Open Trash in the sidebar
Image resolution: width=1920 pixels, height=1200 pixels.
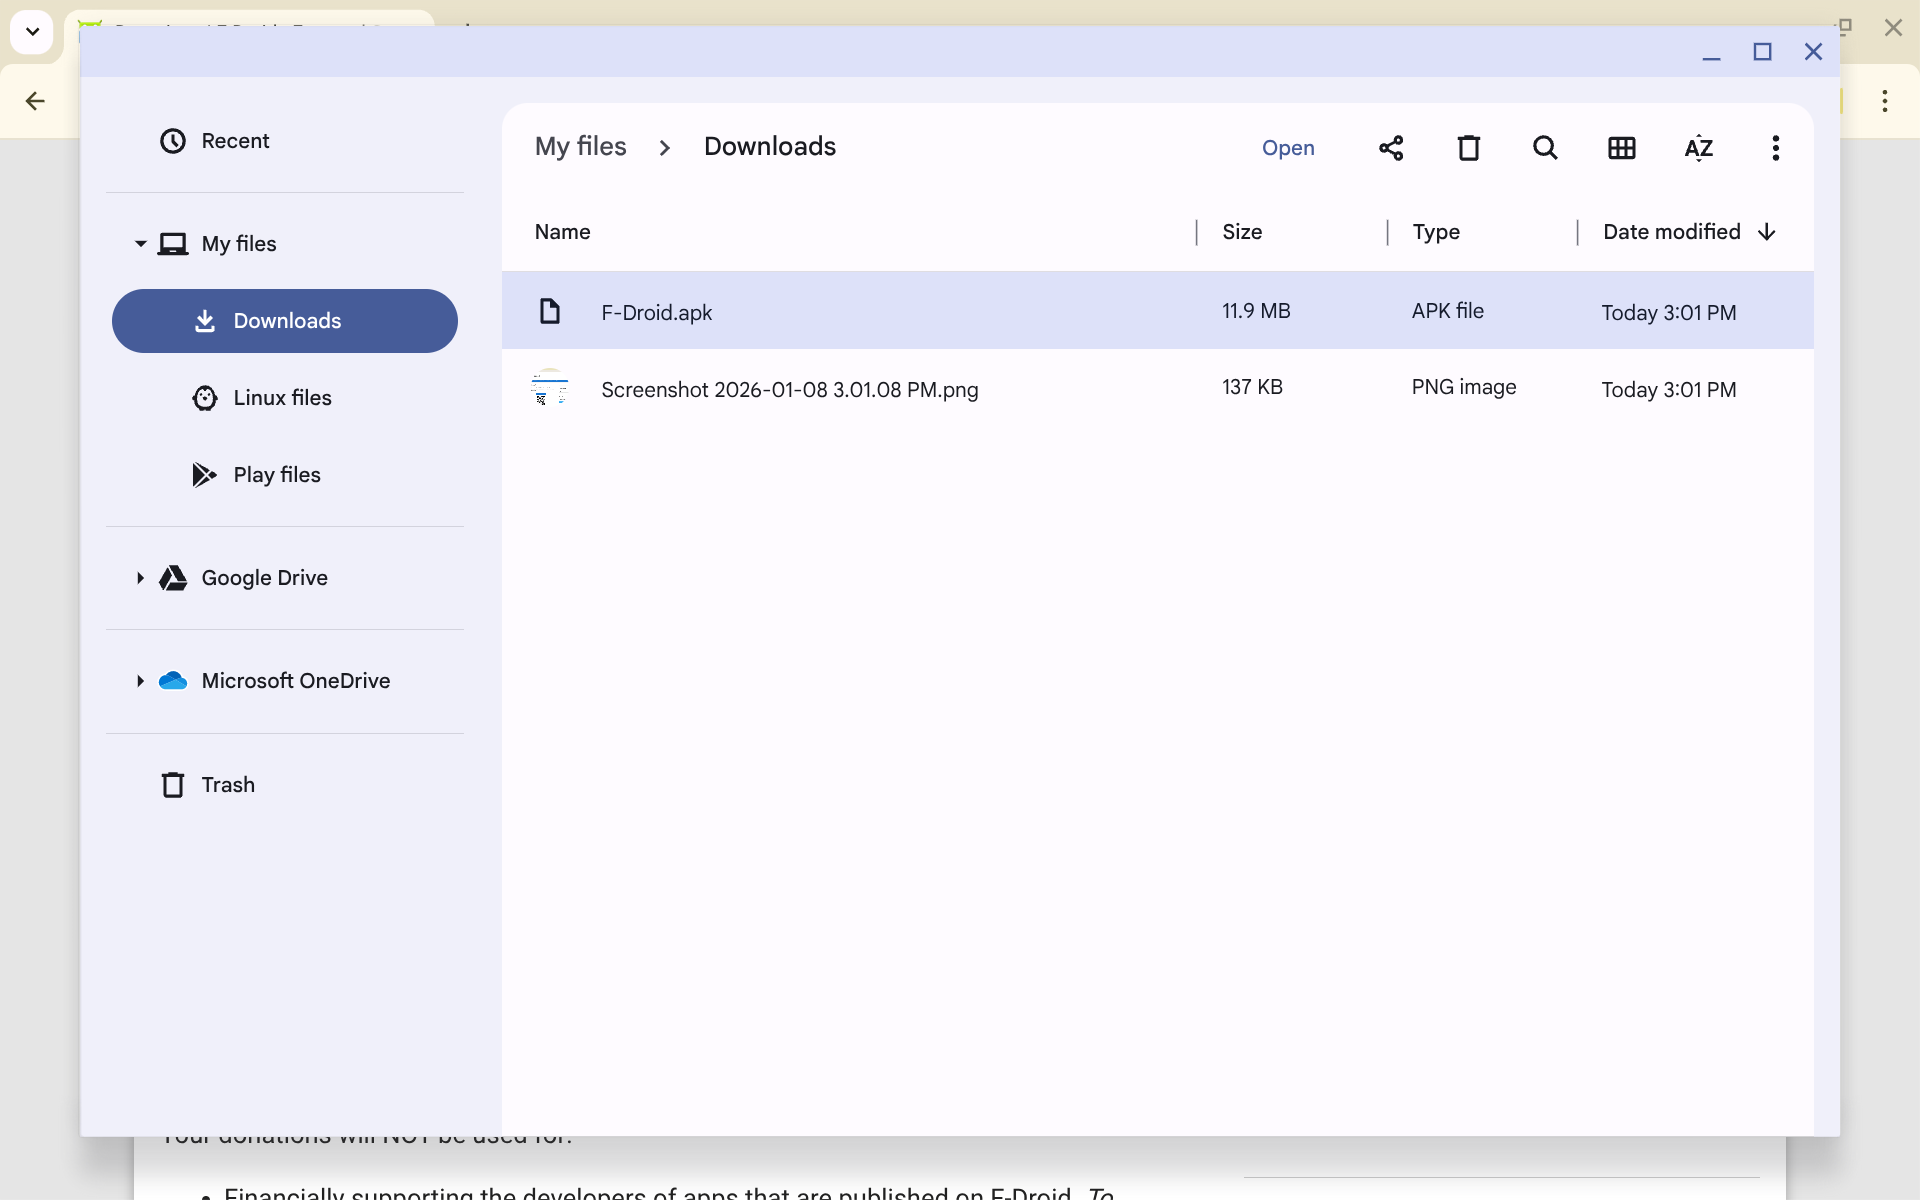click(228, 785)
